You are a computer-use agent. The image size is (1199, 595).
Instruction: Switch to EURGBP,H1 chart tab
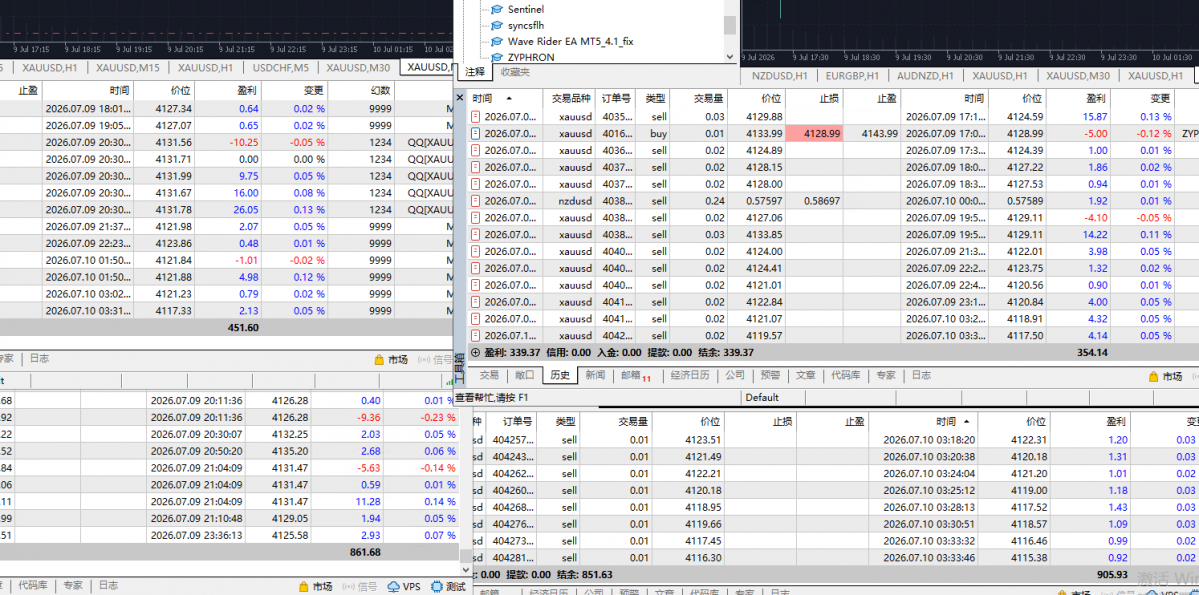tap(853, 76)
